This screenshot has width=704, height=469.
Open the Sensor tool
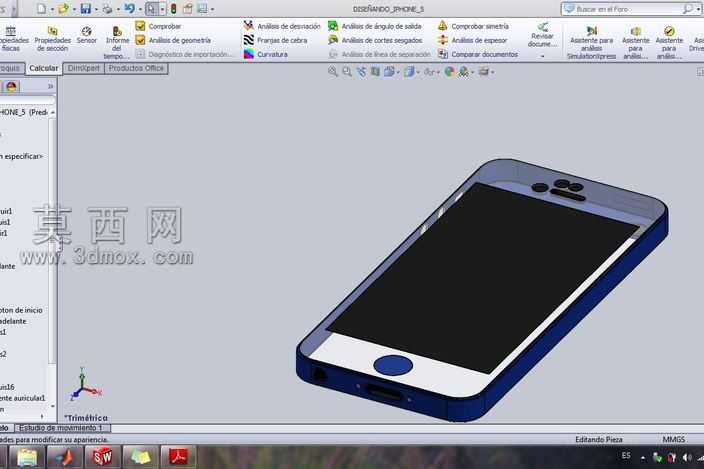pyautogui.click(x=87, y=35)
